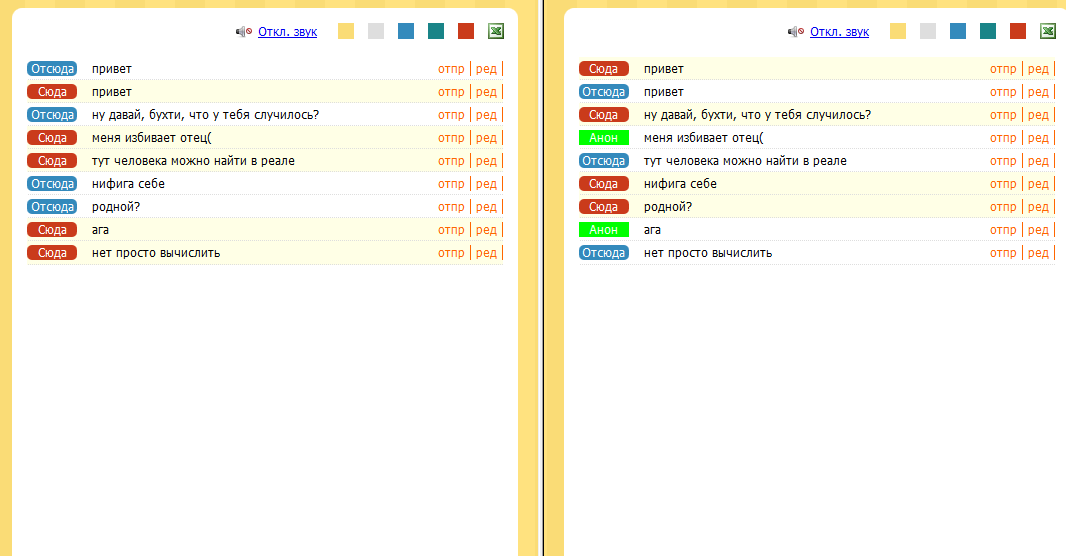Click 'ред' on right 'меня избивает отец(' row
The width and height of the screenshot is (1066, 556).
point(1038,138)
